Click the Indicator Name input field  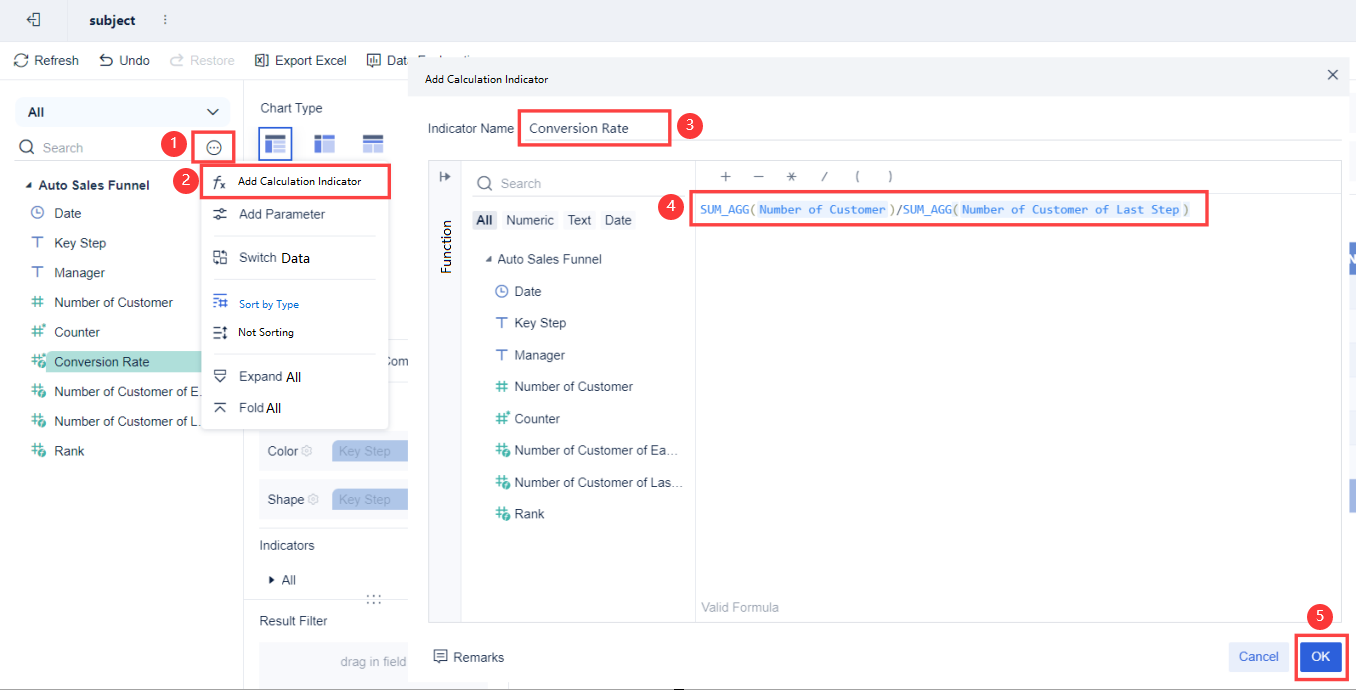pos(594,128)
